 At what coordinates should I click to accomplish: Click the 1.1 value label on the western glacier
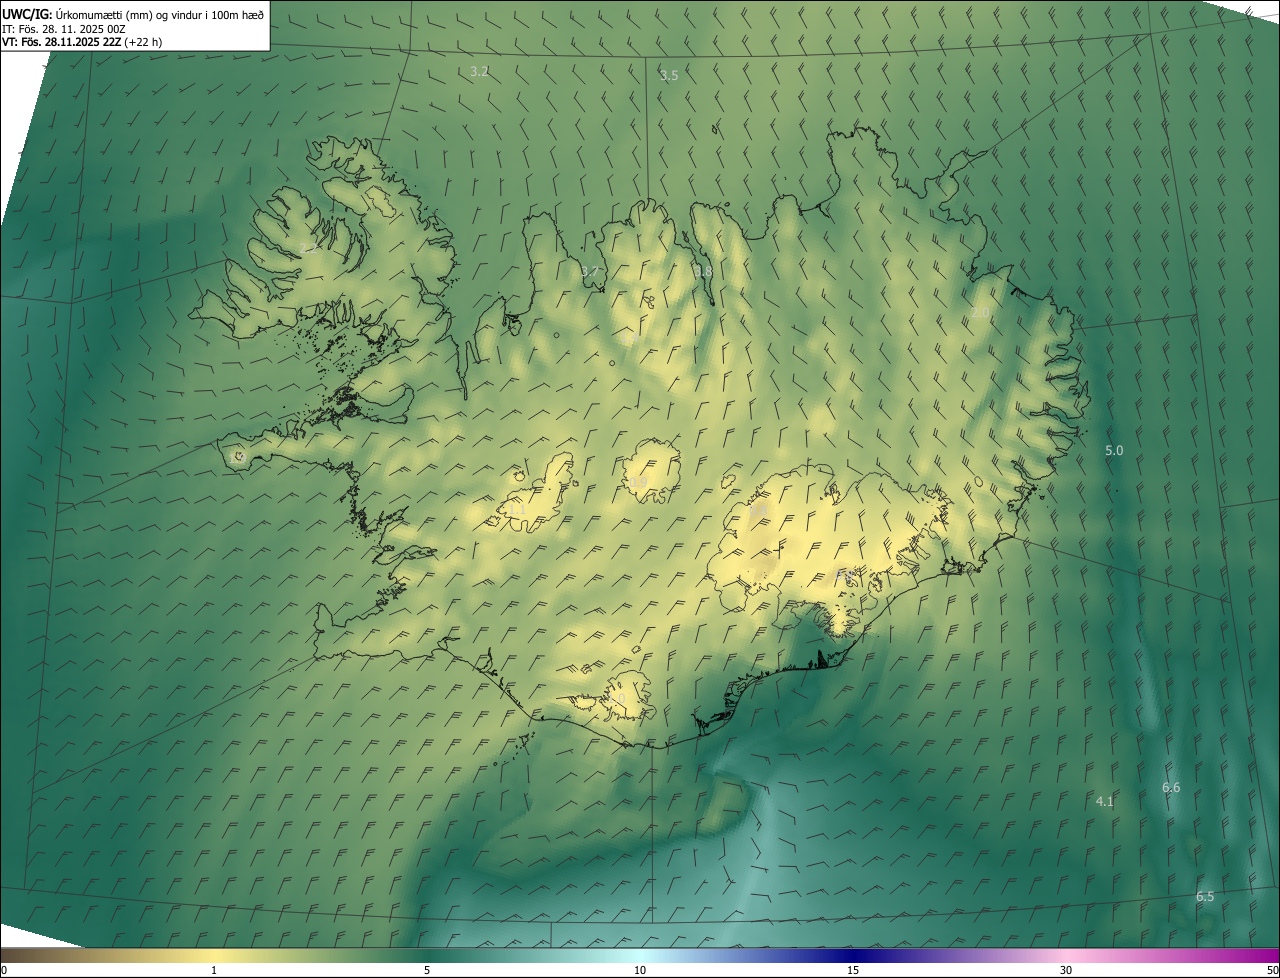(x=516, y=509)
